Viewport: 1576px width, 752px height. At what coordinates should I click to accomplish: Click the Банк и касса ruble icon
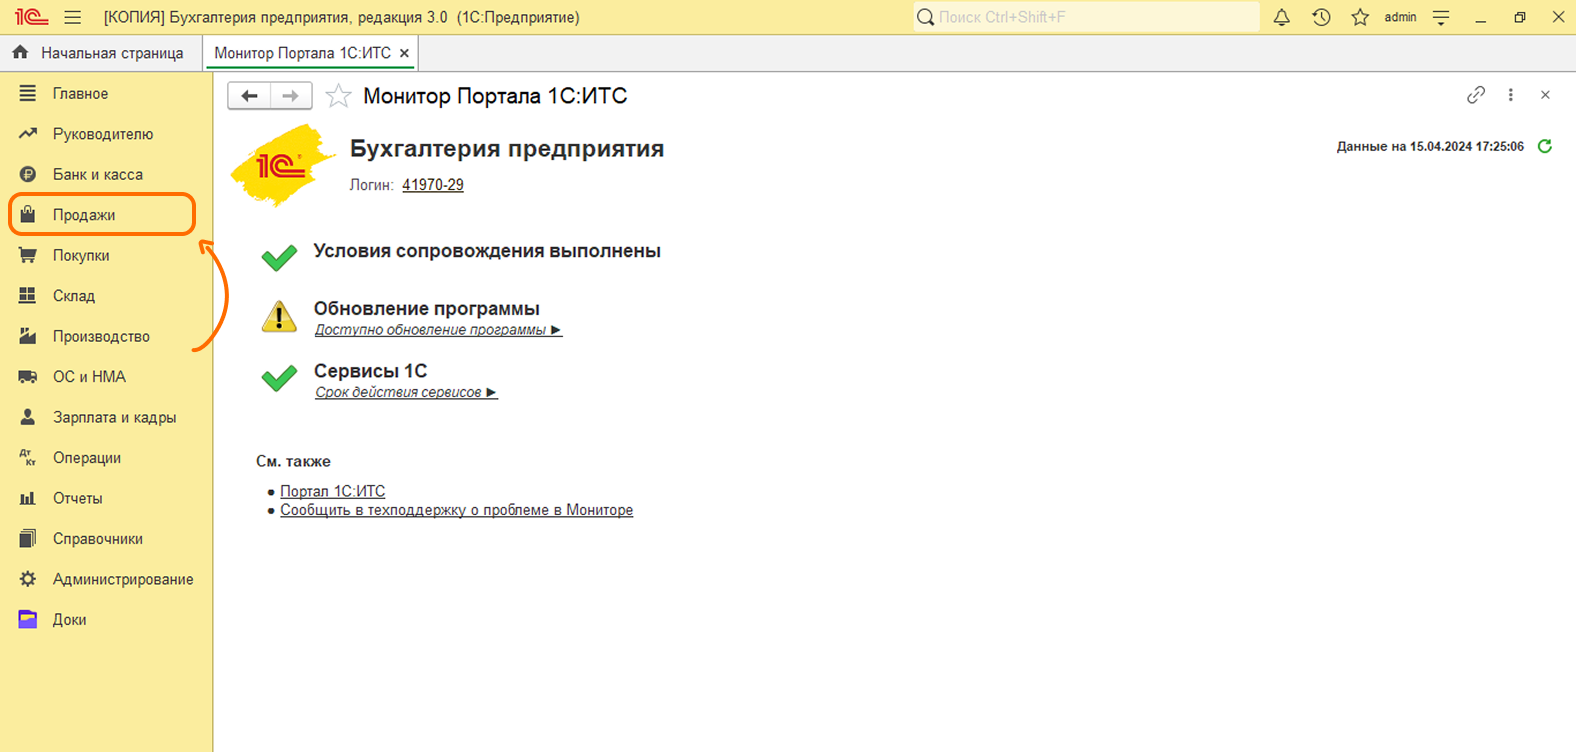coord(28,174)
